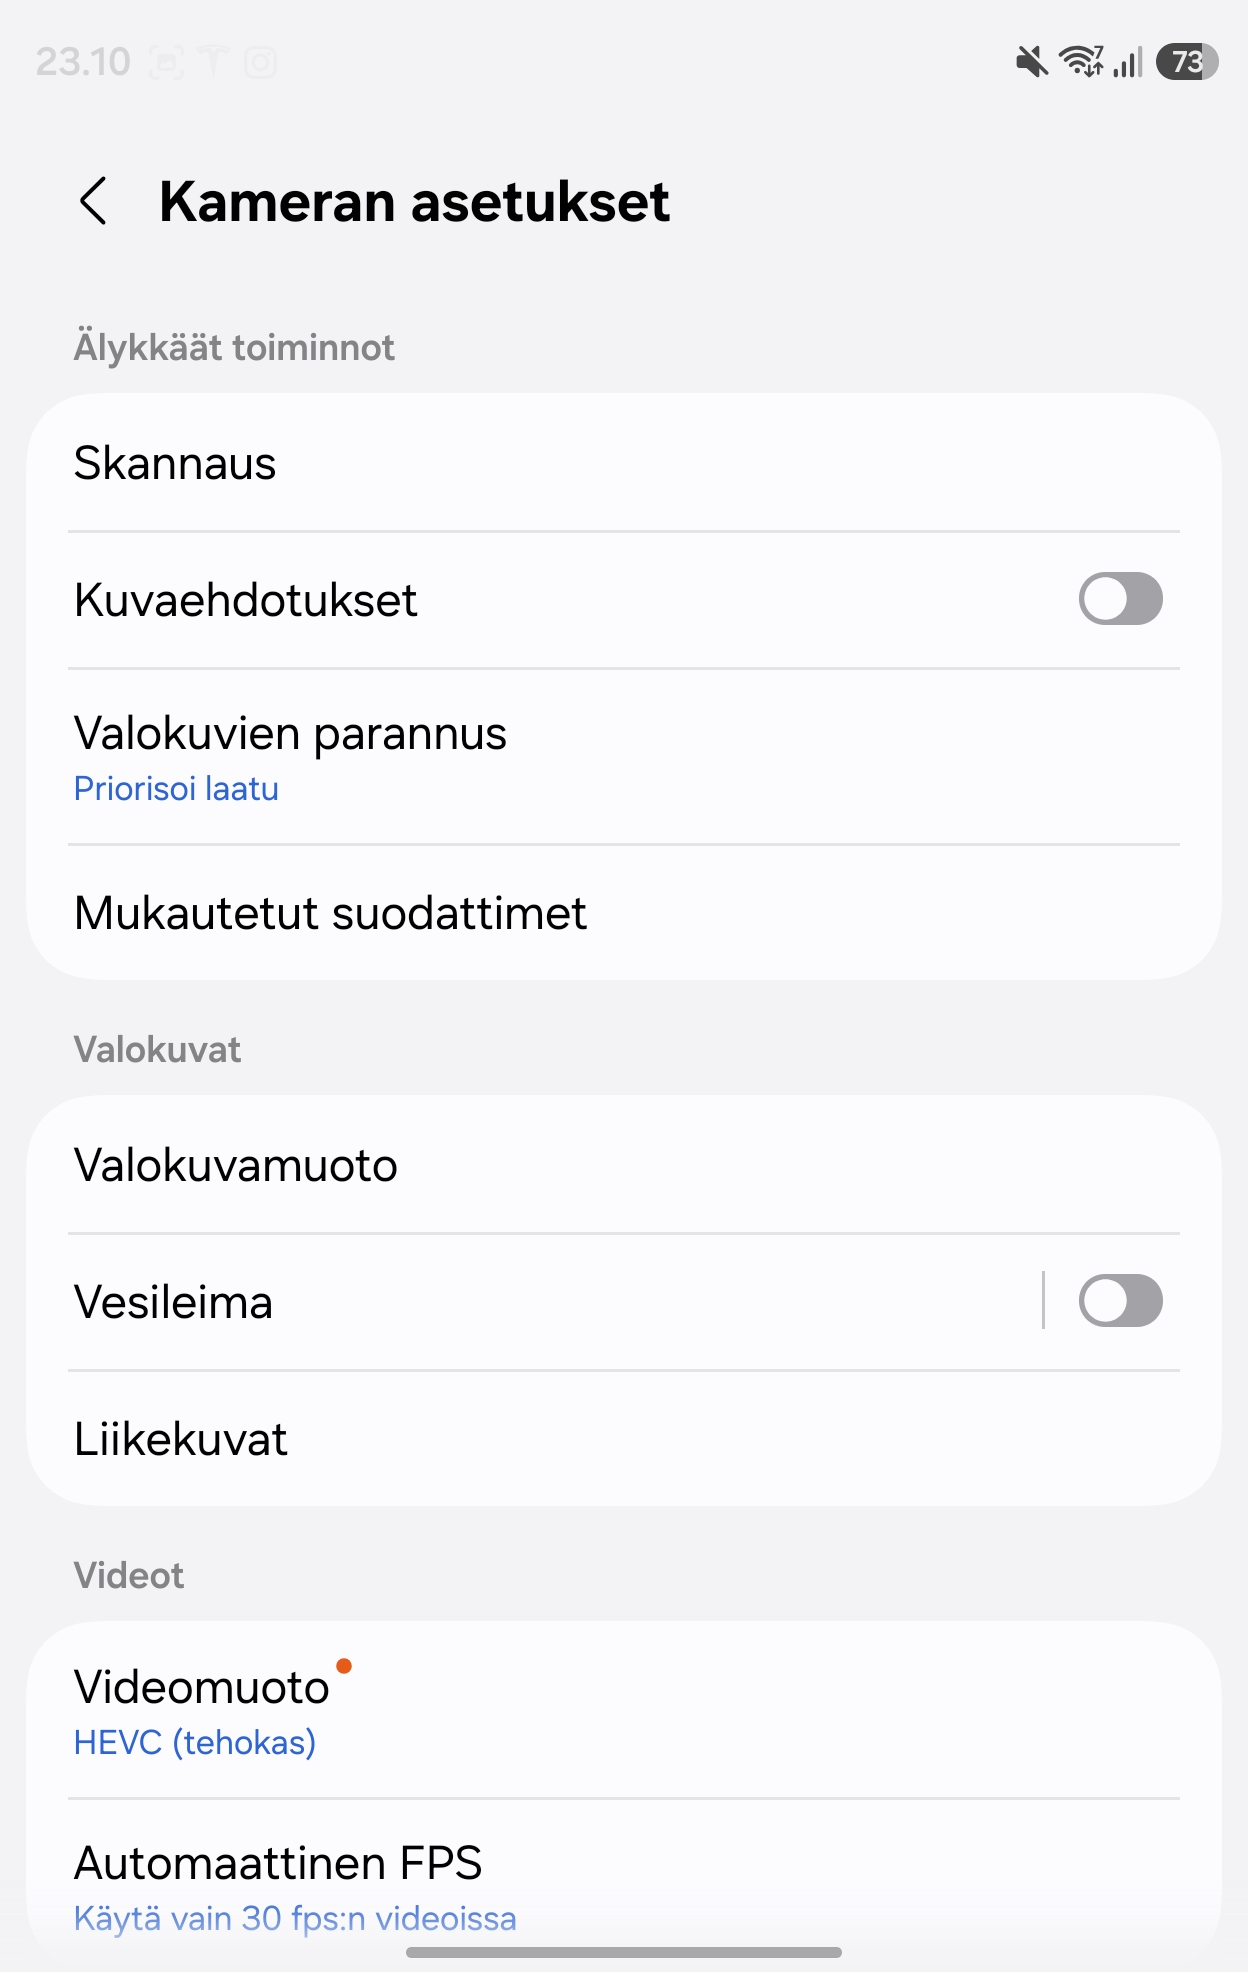This screenshot has height=1972, width=1248.
Task: Open Valokuvien parannus options
Action: pos(624,757)
